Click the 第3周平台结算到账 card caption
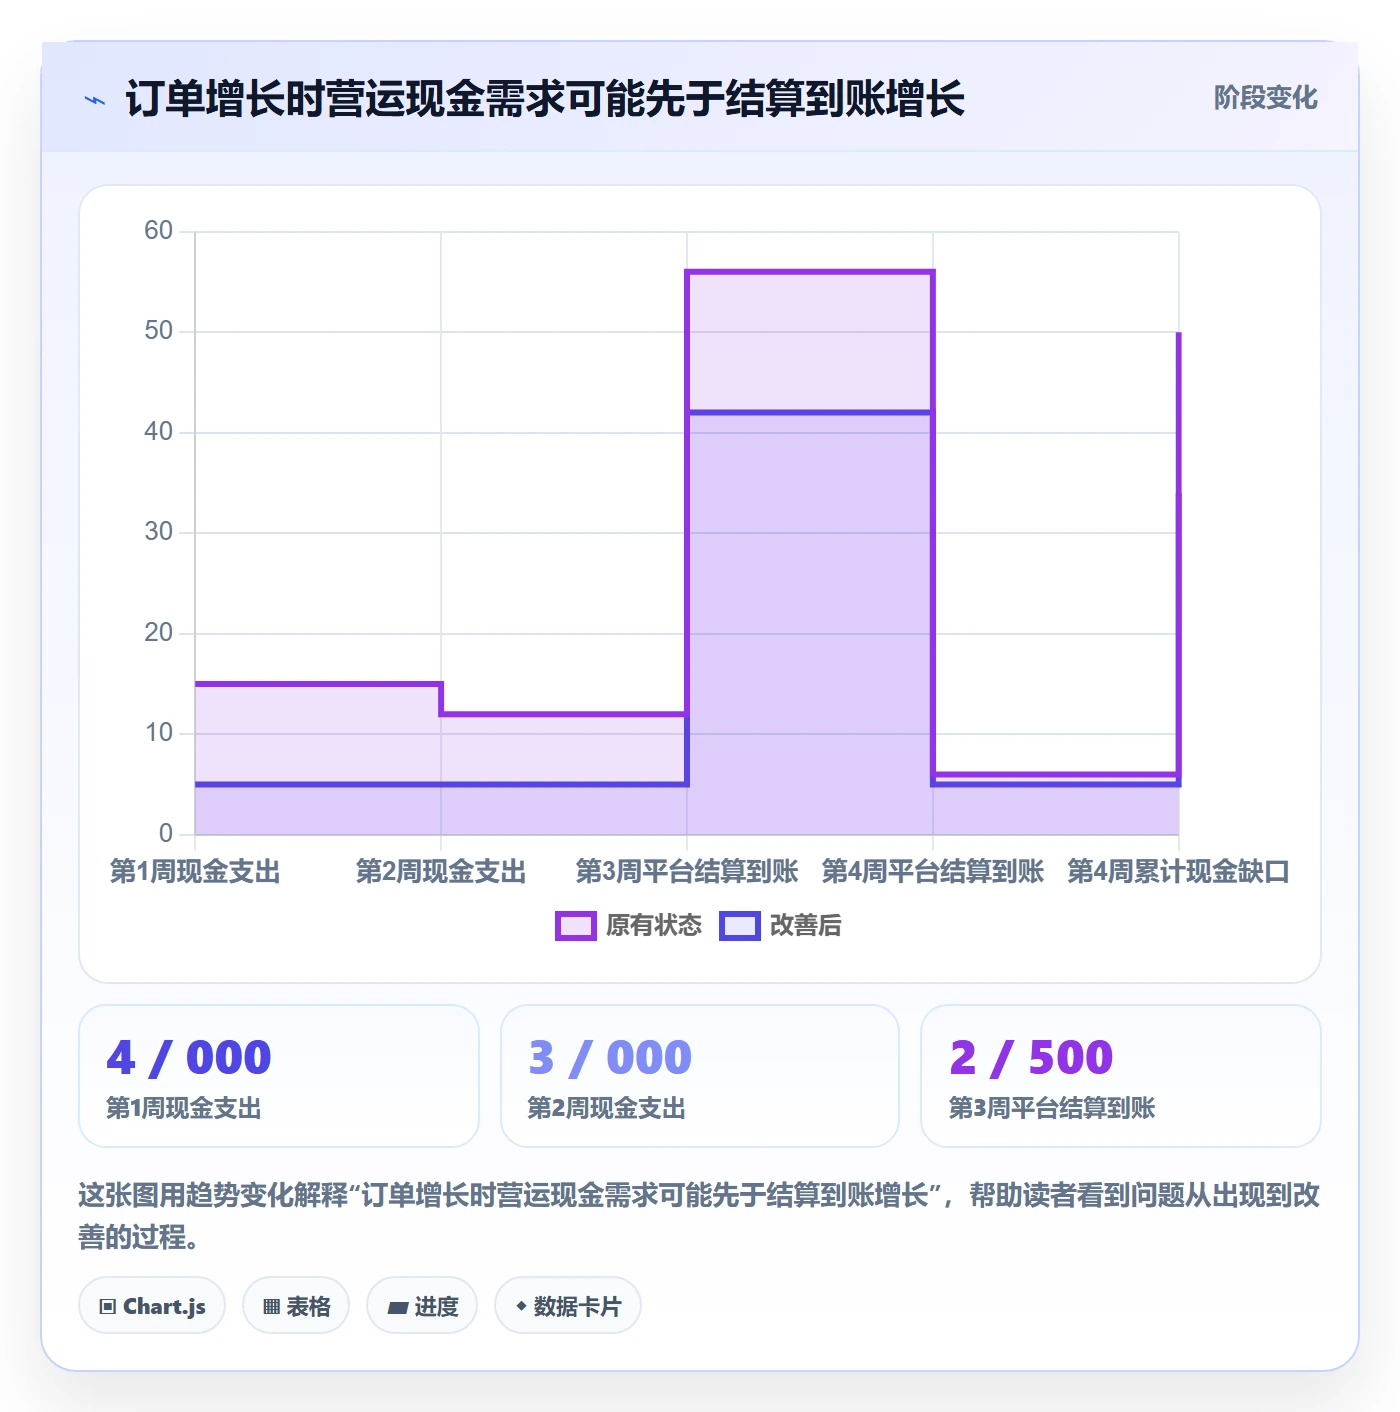Image resolution: width=1400 pixels, height=1412 pixels. (x=1052, y=1108)
